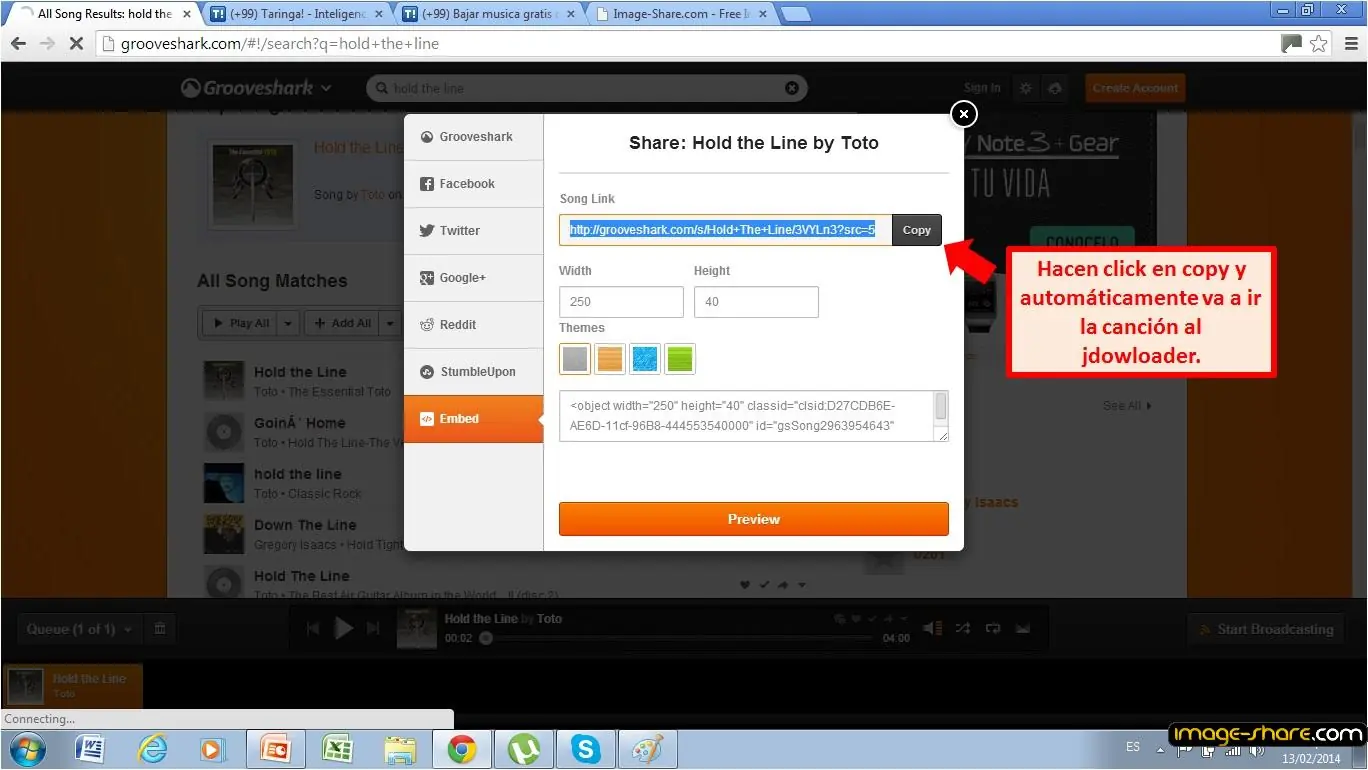The image size is (1368, 770).
Task: Open Microsoft Word from the taskbar
Action: point(91,748)
